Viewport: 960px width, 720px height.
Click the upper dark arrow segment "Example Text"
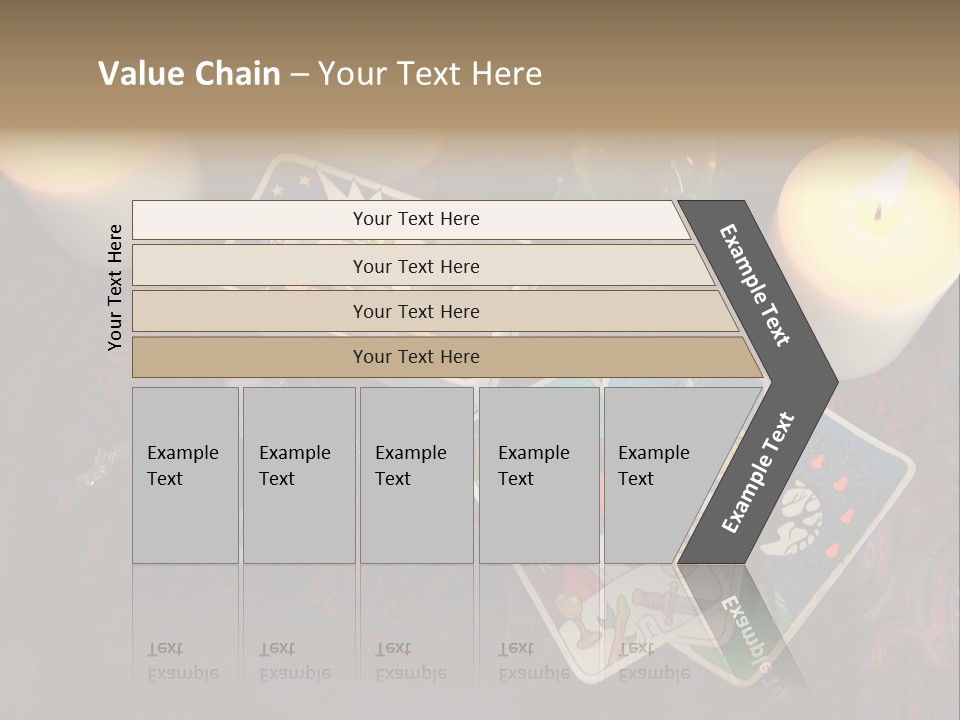[757, 285]
